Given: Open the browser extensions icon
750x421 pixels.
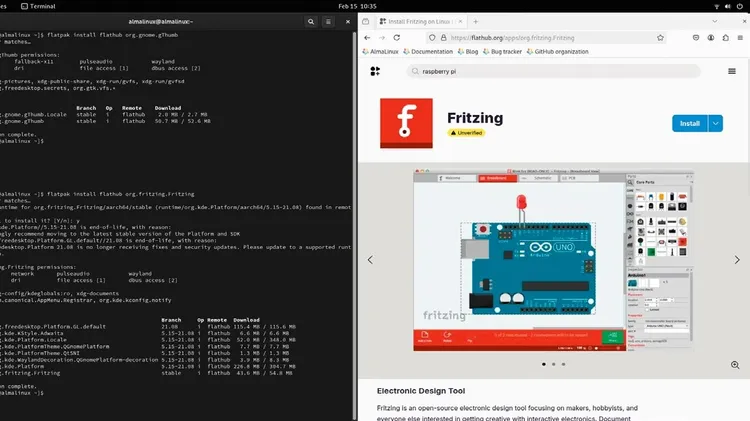Looking at the screenshot, I should click(x=726, y=38).
